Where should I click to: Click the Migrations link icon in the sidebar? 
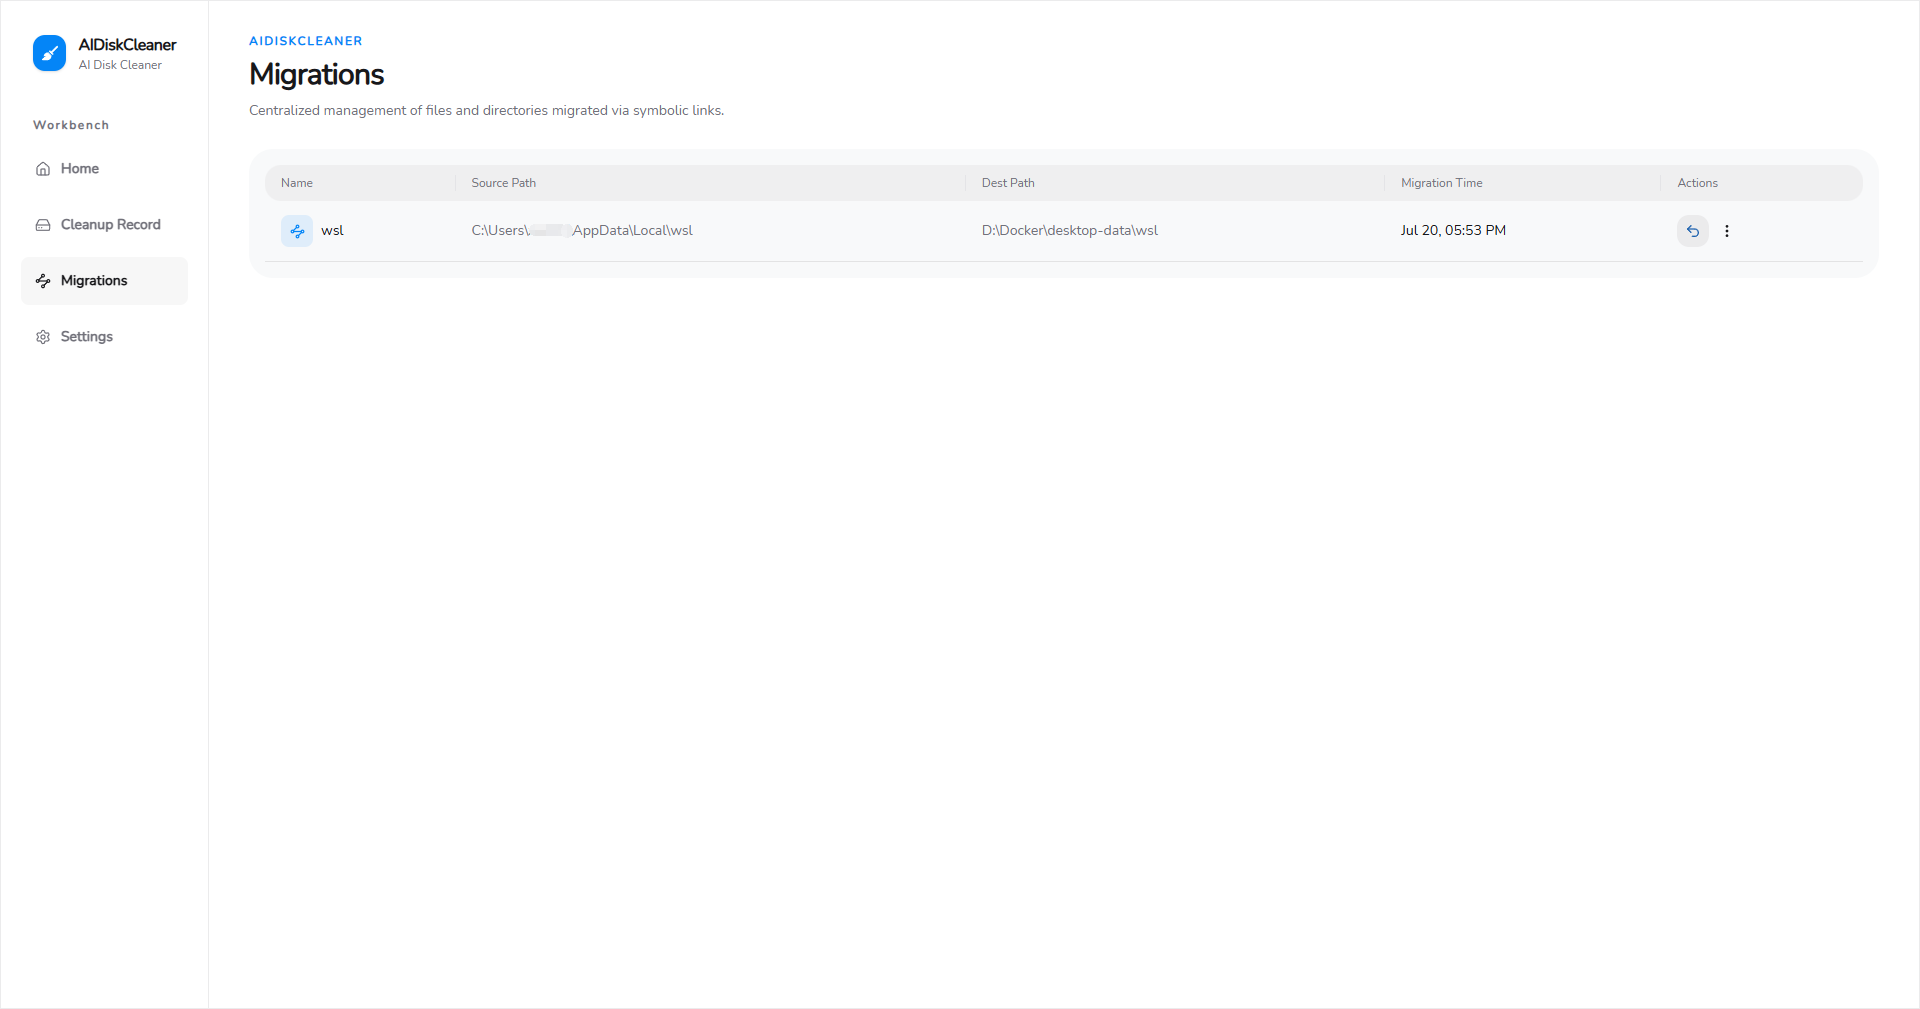tap(43, 281)
